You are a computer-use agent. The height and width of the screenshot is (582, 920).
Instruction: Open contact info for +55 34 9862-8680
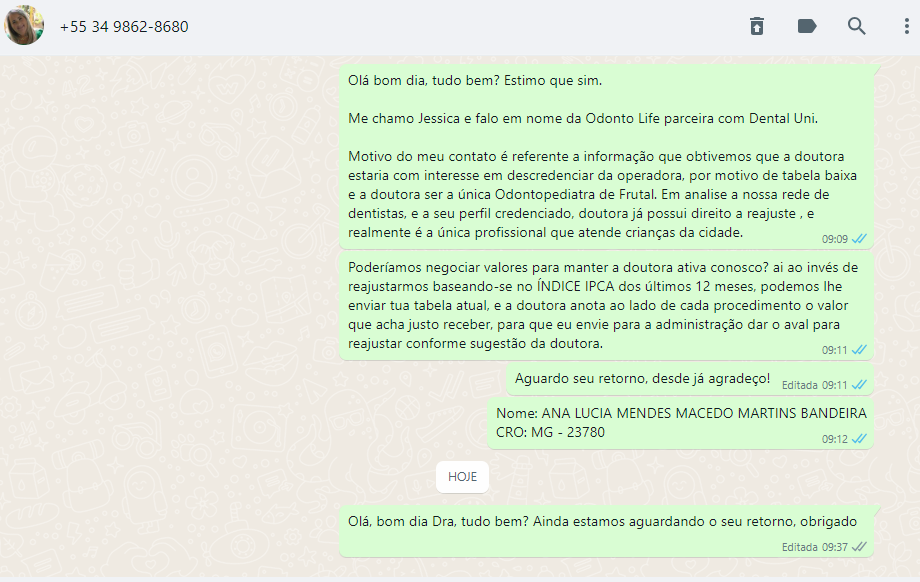click(124, 27)
